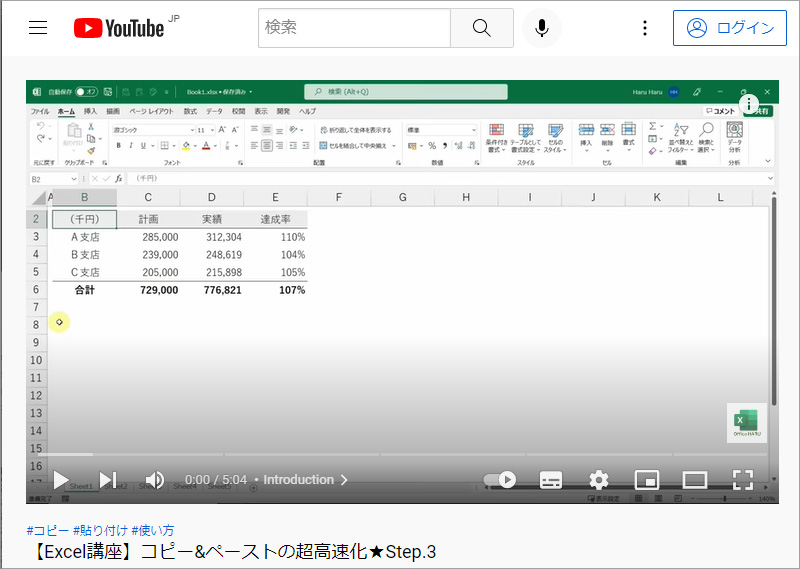Open the Introduction chapter list
Screen dimensions: 800x569
305,480
